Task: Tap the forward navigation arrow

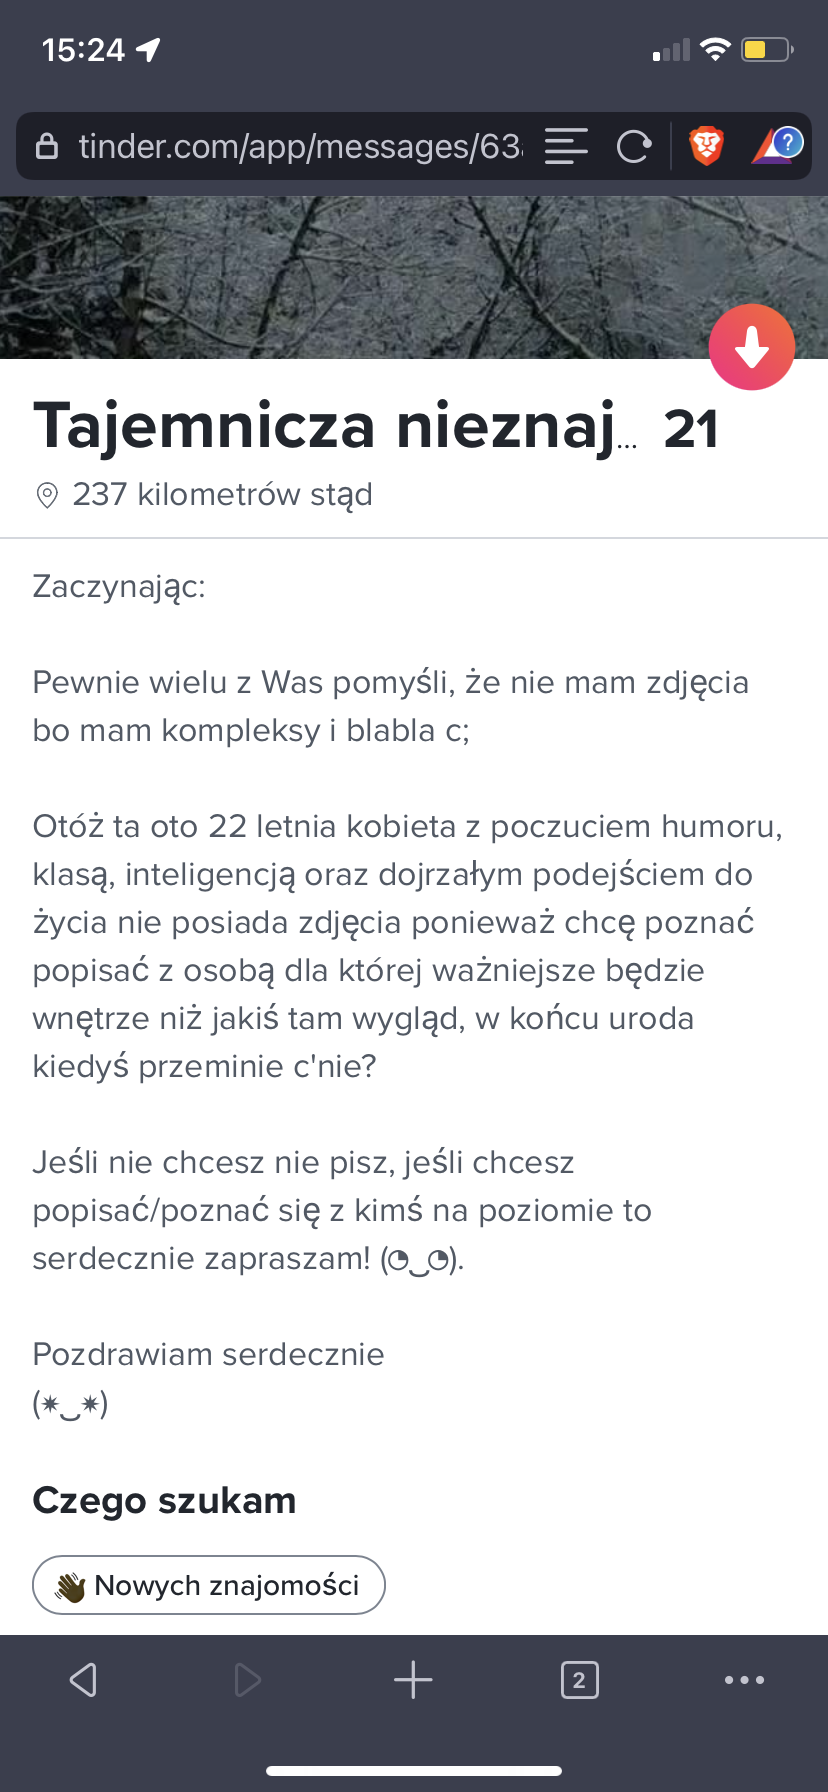Action: pyautogui.click(x=247, y=1679)
